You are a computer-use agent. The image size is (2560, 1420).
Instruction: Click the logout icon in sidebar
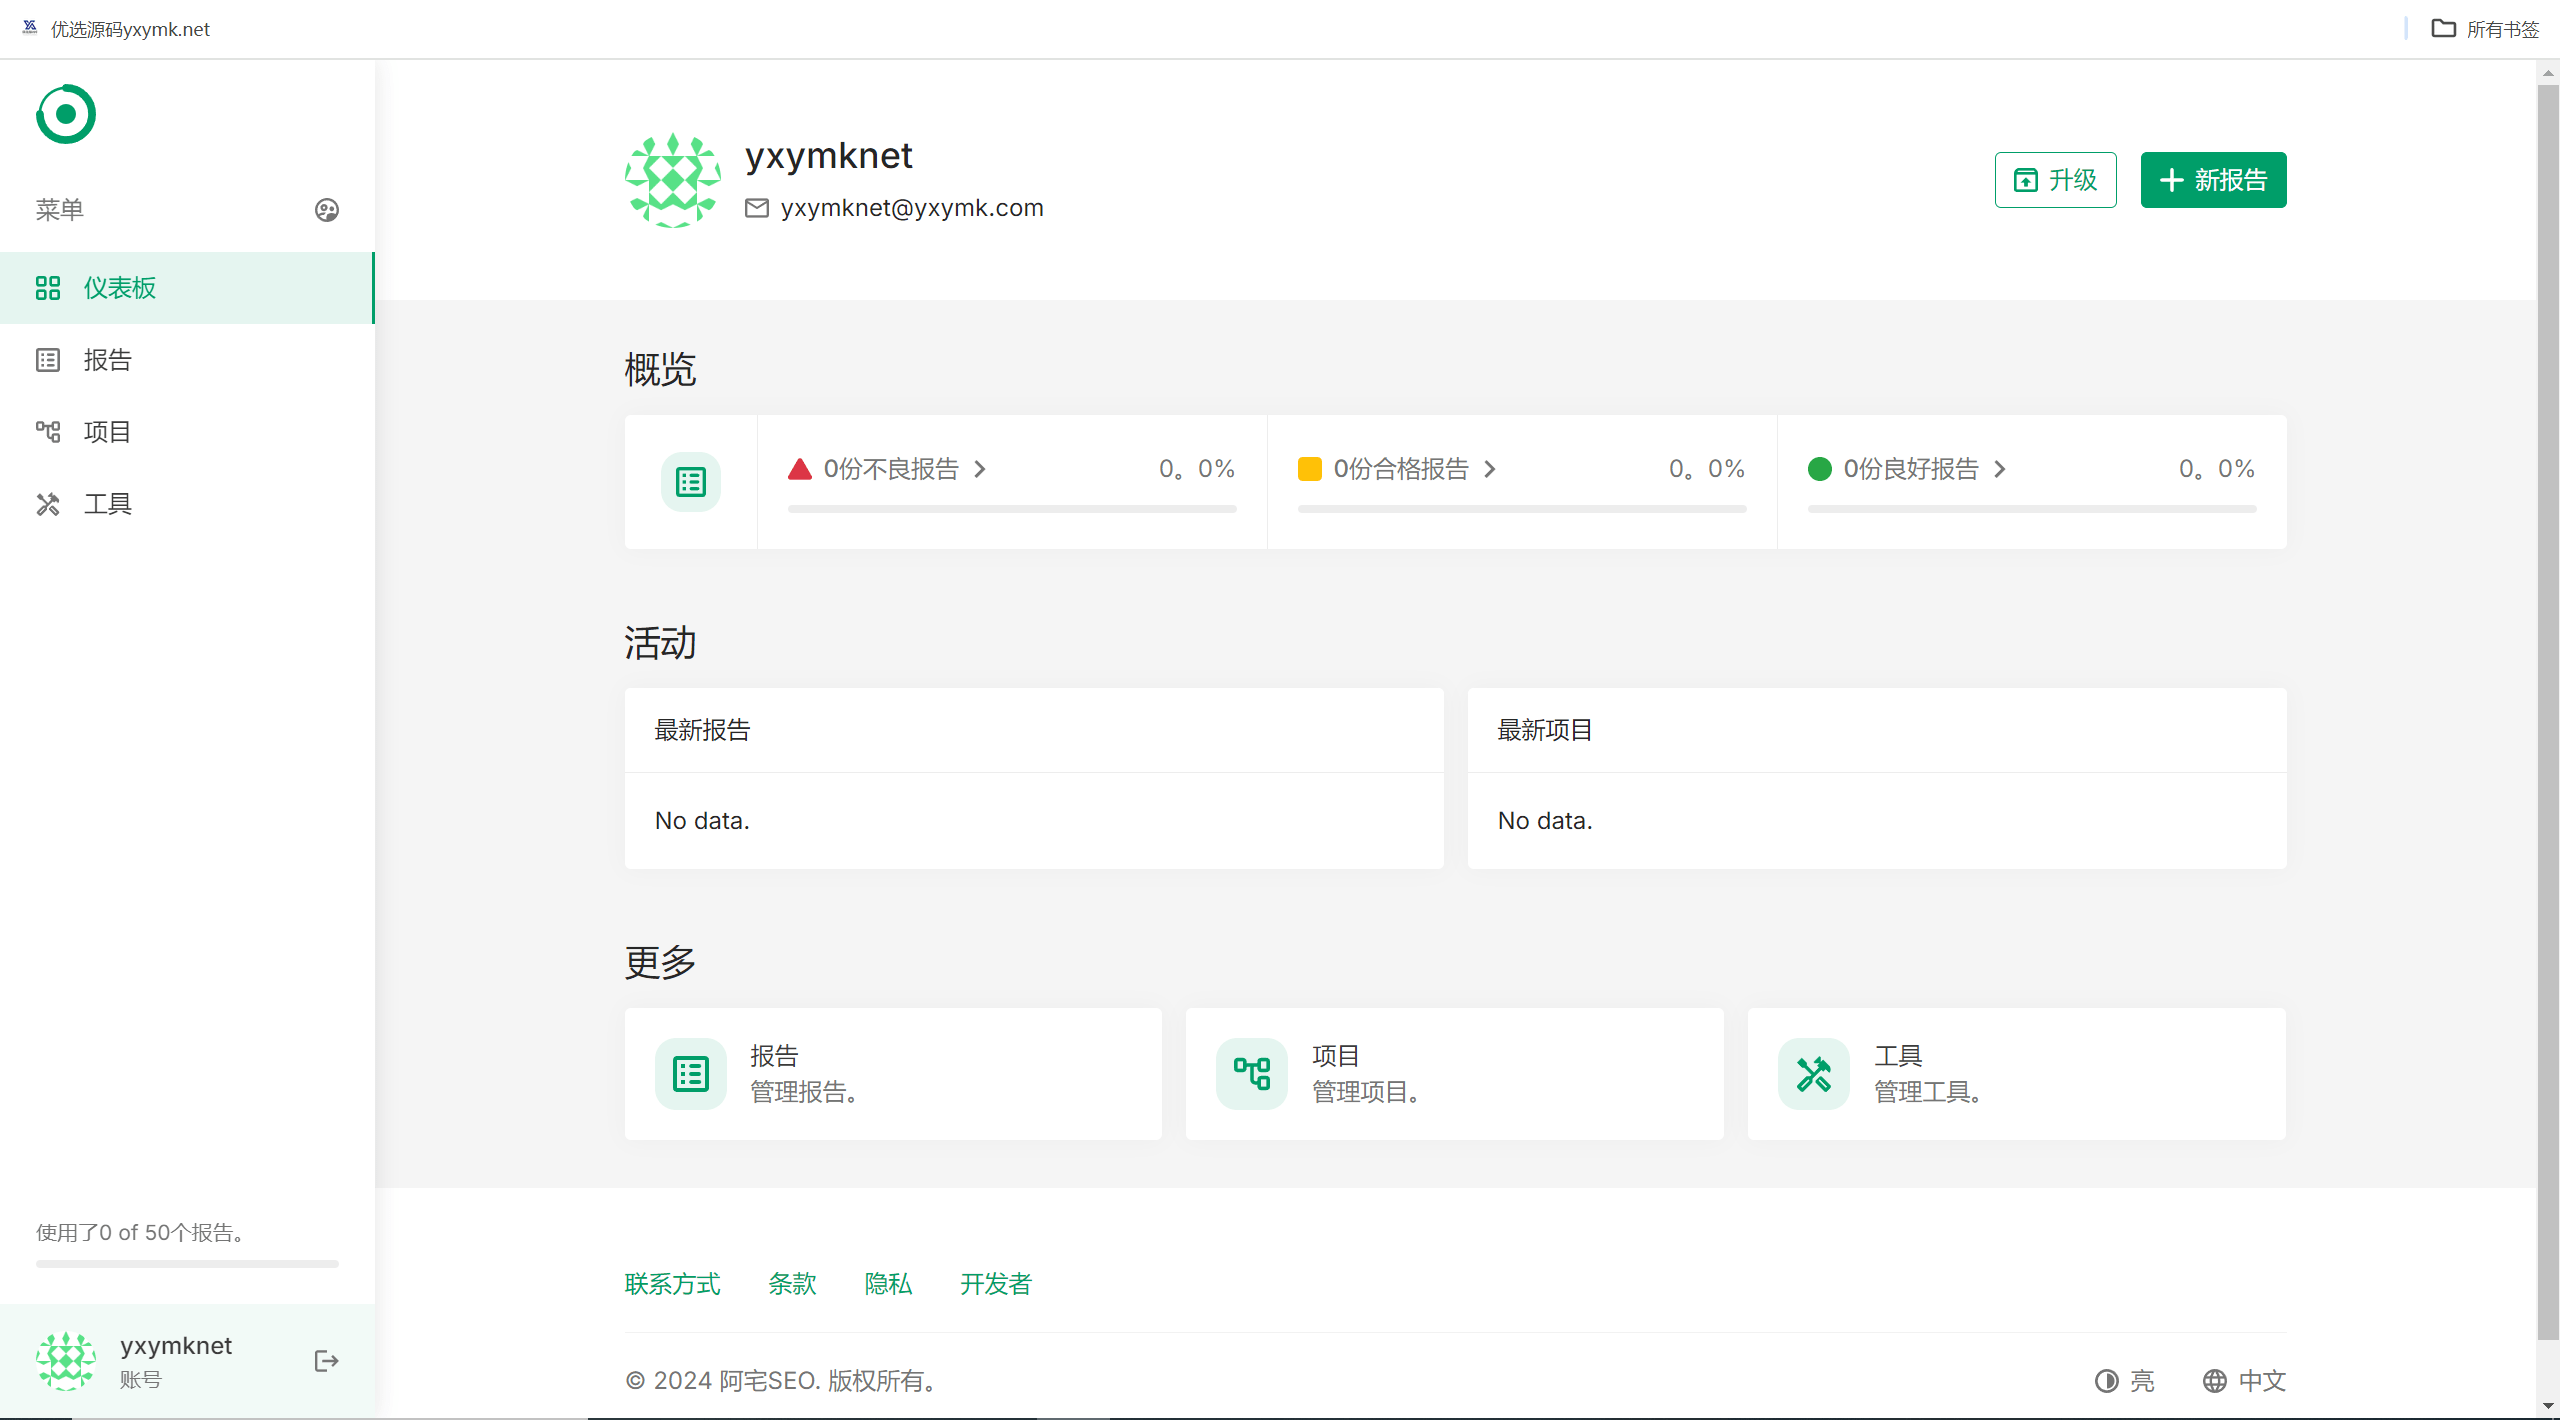point(327,1360)
